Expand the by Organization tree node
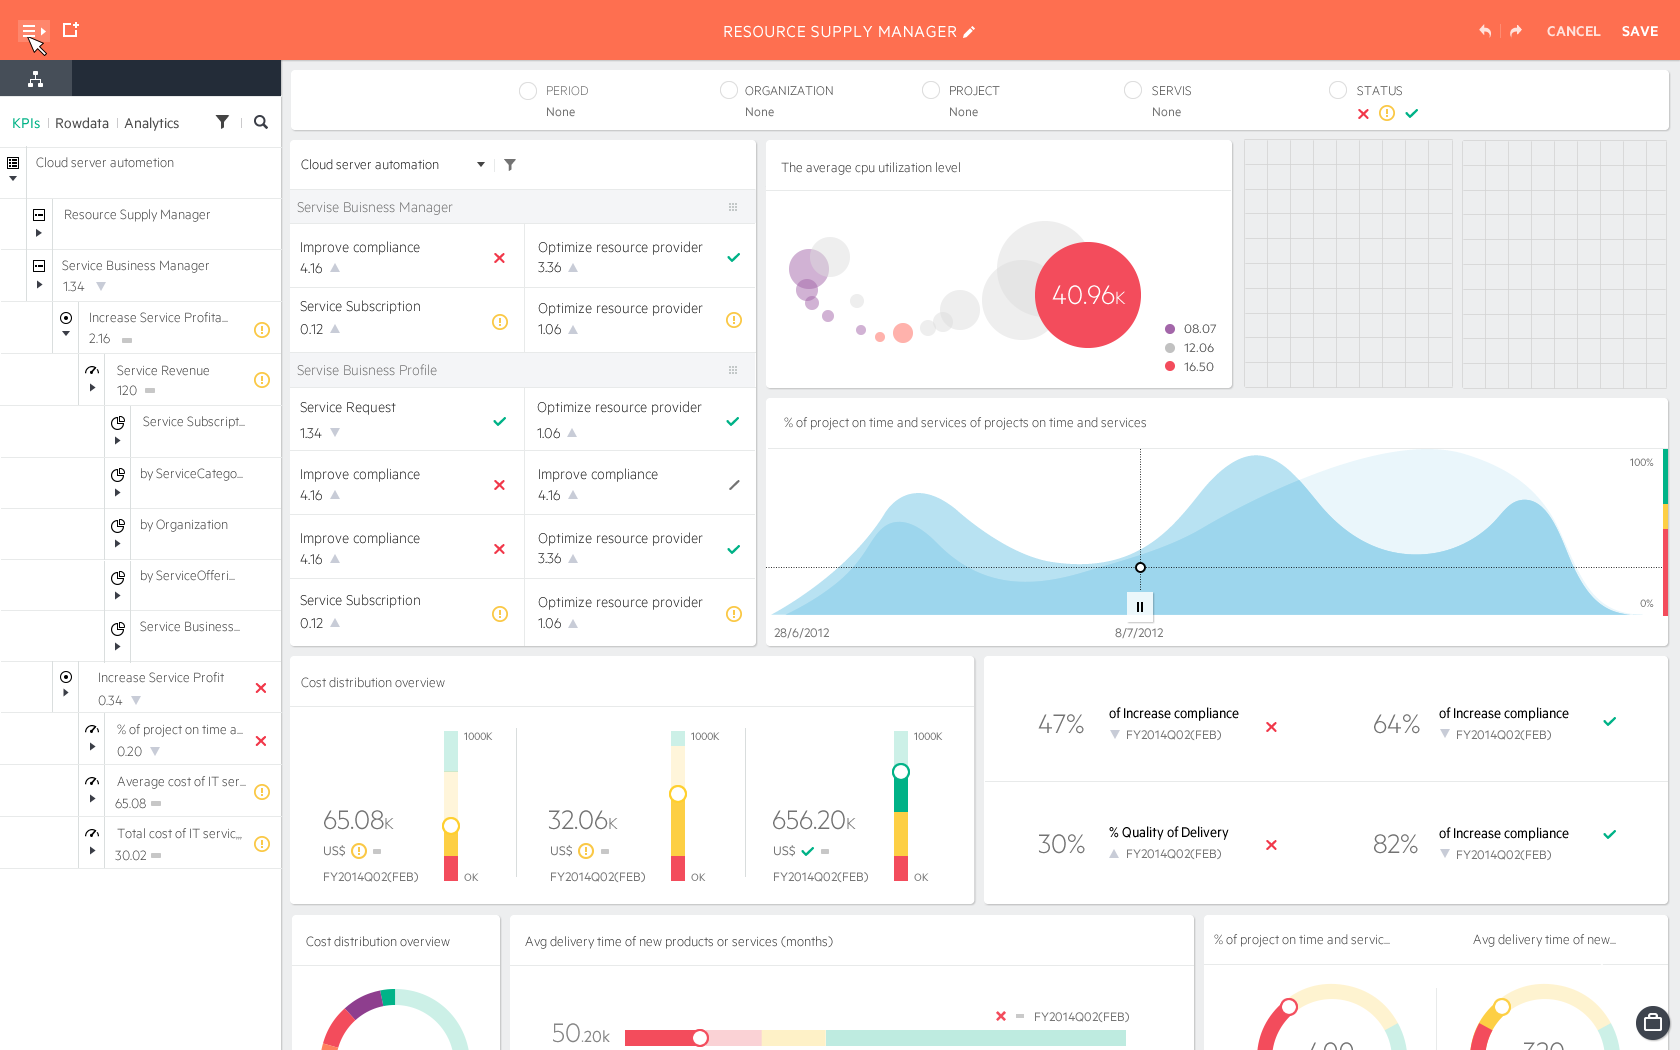1680x1050 pixels. (118, 544)
